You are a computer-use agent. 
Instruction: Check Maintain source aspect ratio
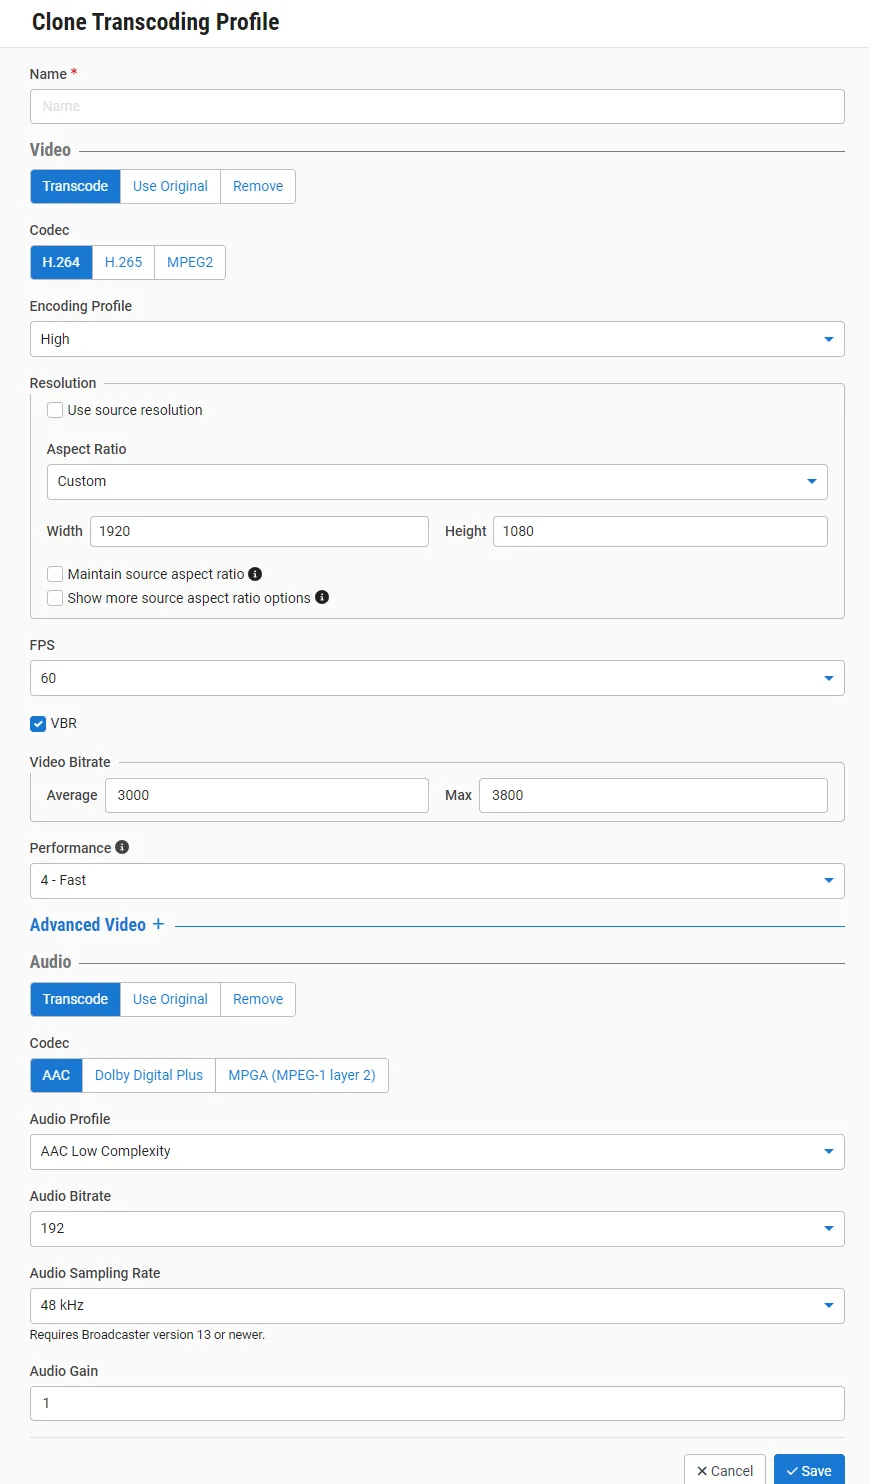click(x=55, y=574)
